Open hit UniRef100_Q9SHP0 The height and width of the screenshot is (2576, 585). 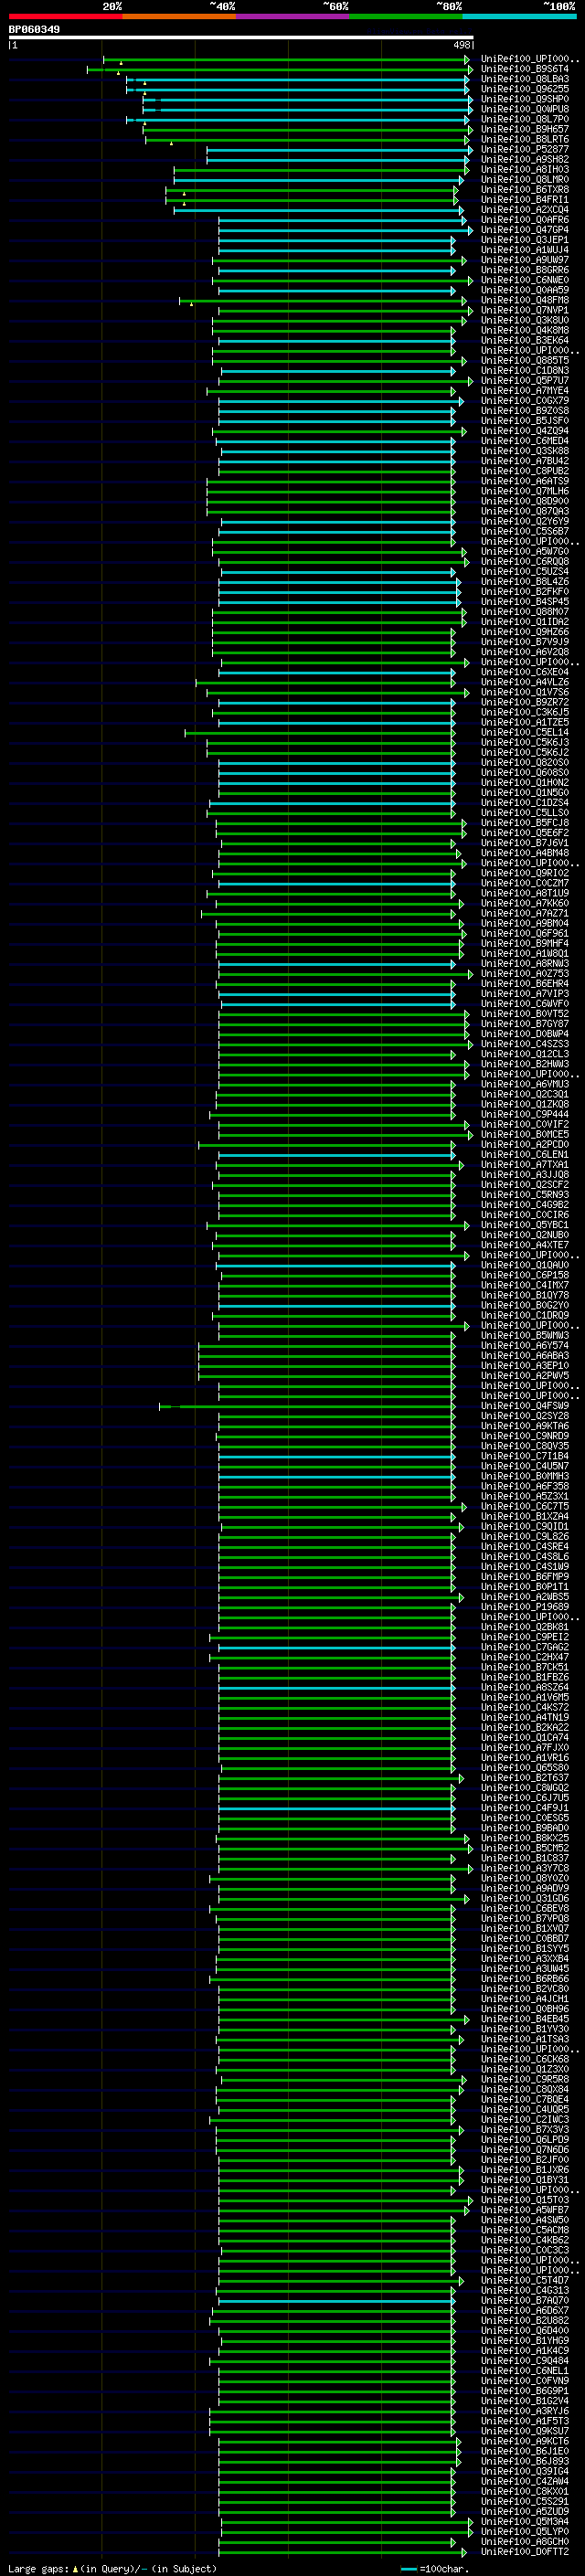(x=525, y=100)
